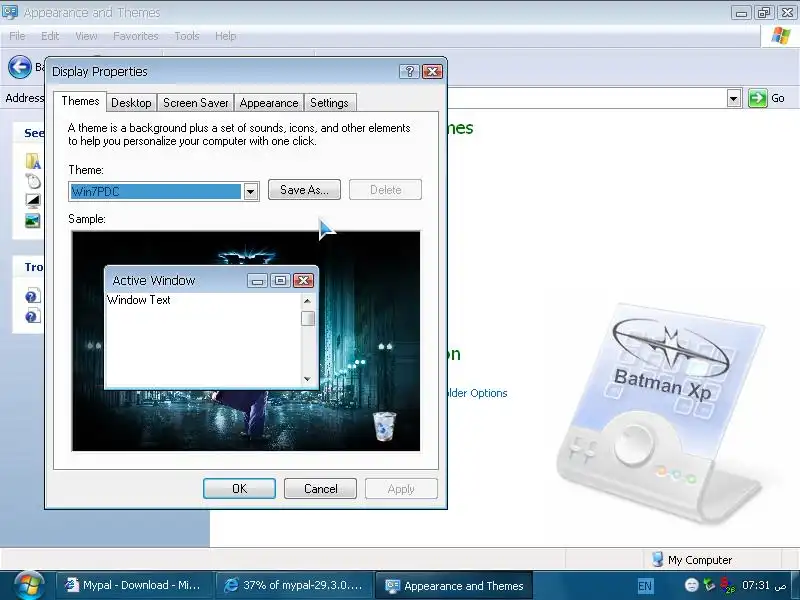Image resolution: width=800 pixels, height=600 pixels.
Task: Open the second Troubleshooters help icon
Action: pos(33,316)
